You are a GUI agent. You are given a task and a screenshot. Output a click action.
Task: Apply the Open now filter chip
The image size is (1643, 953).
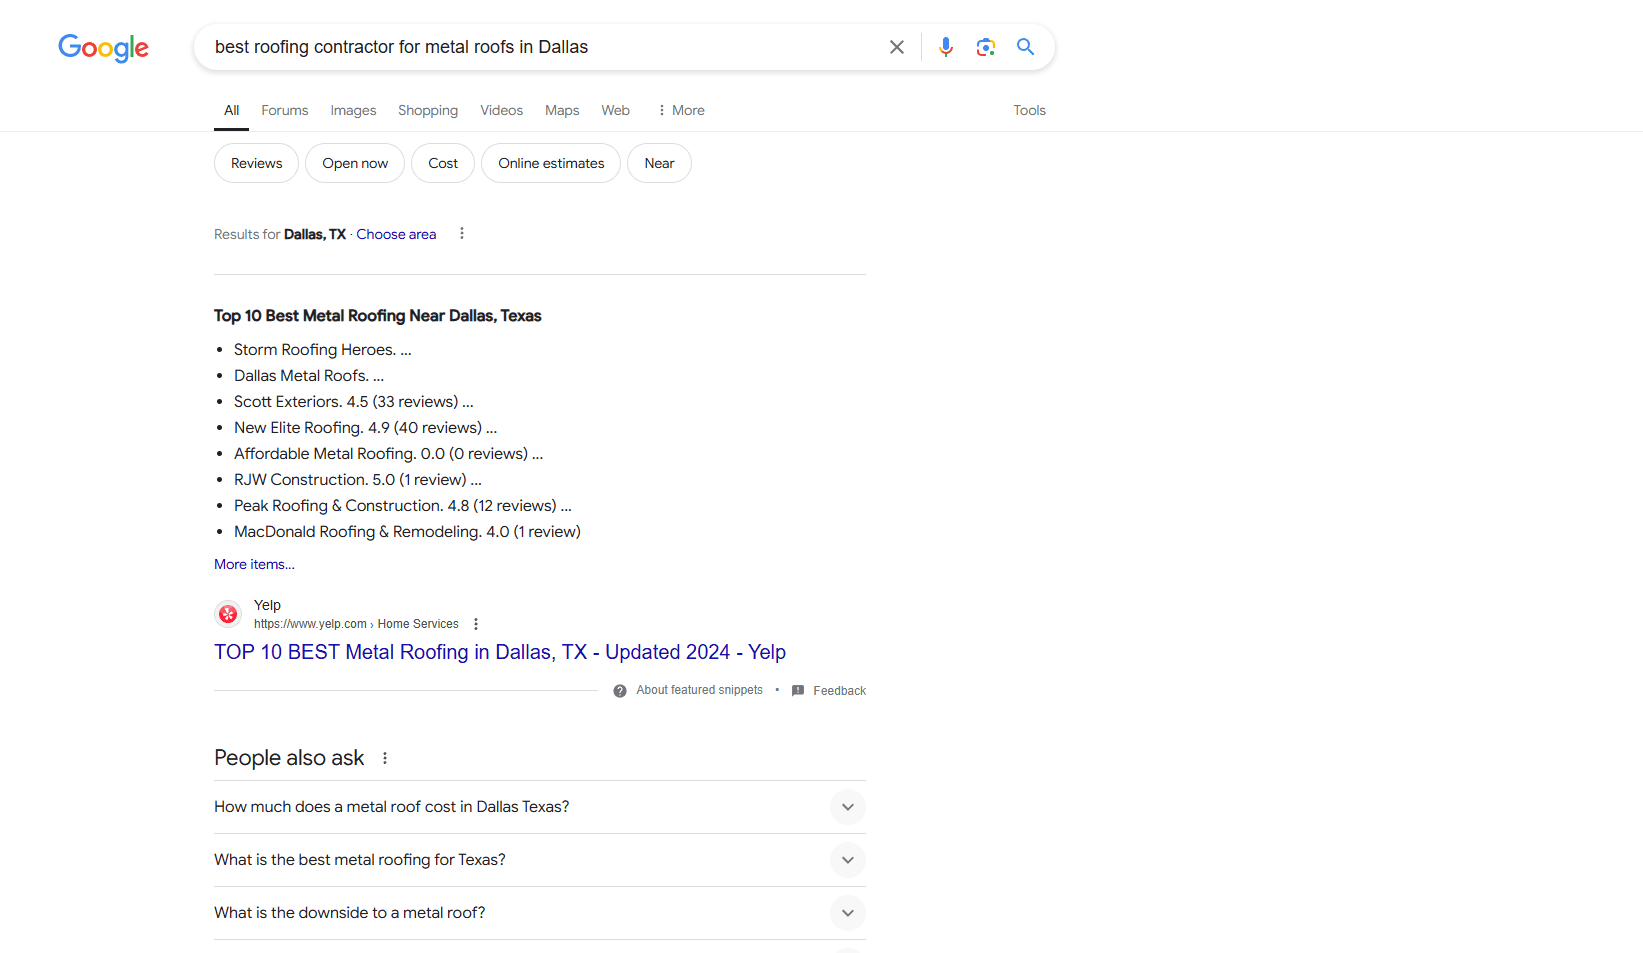355,163
